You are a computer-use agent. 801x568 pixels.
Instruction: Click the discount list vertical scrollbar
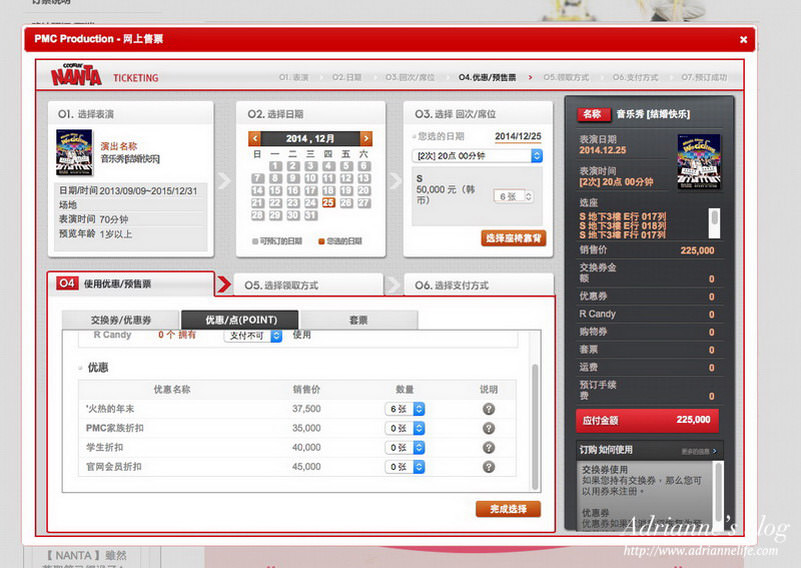[535, 426]
